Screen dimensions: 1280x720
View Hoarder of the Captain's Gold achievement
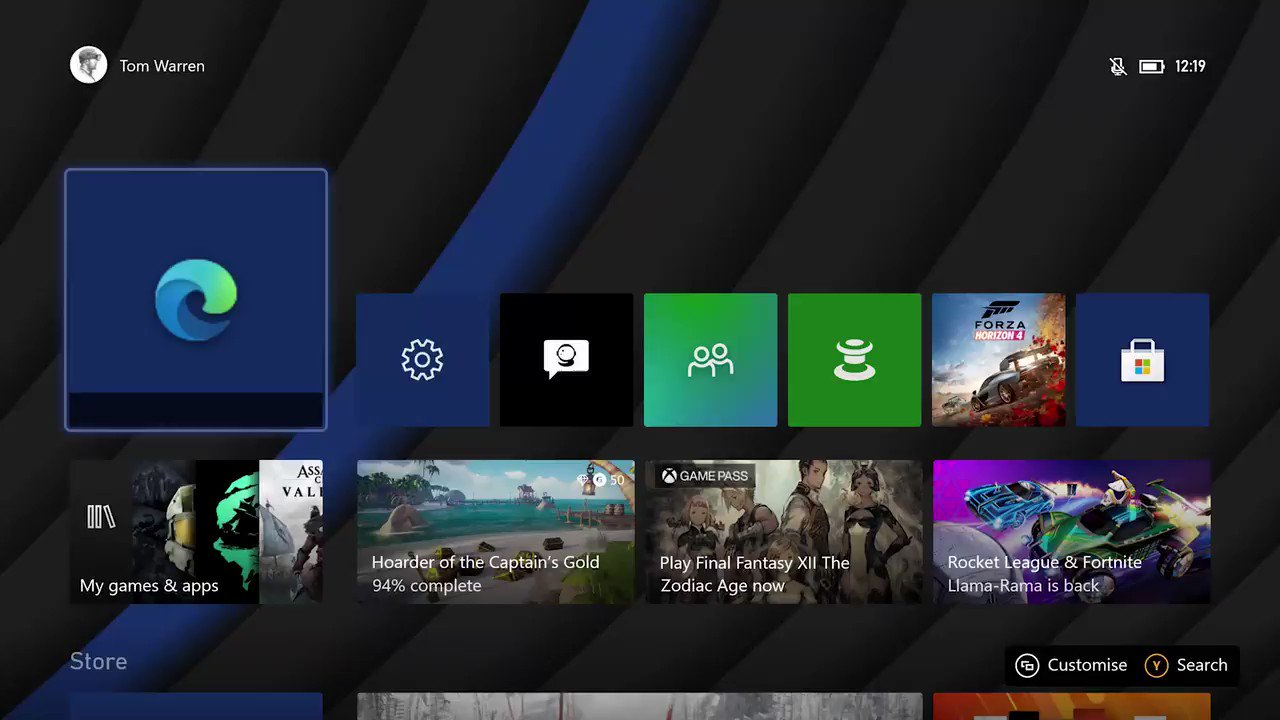[x=496, y=532]
